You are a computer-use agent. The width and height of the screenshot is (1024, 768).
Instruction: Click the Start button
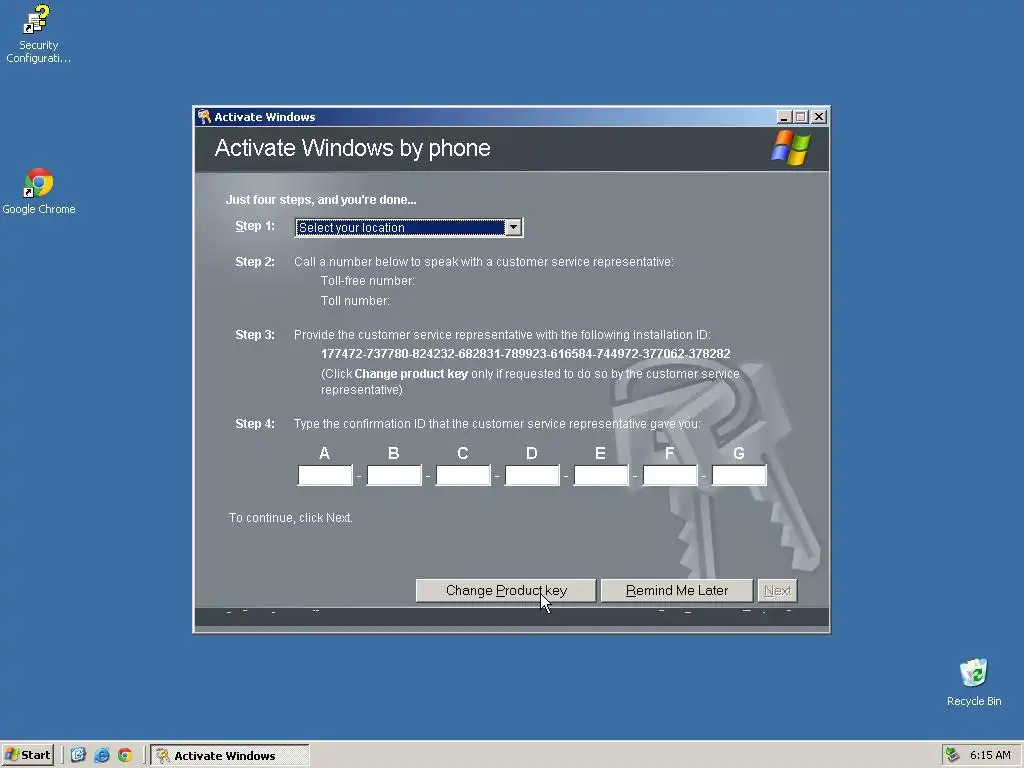click(27, 755)
